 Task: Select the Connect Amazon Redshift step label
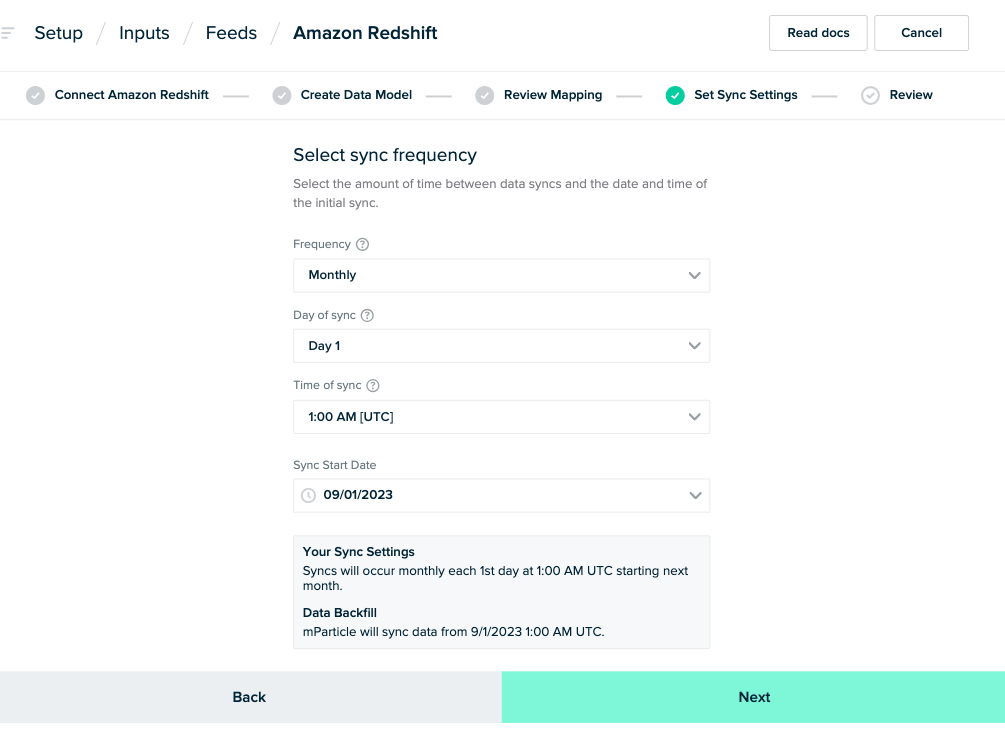(131, 95)
